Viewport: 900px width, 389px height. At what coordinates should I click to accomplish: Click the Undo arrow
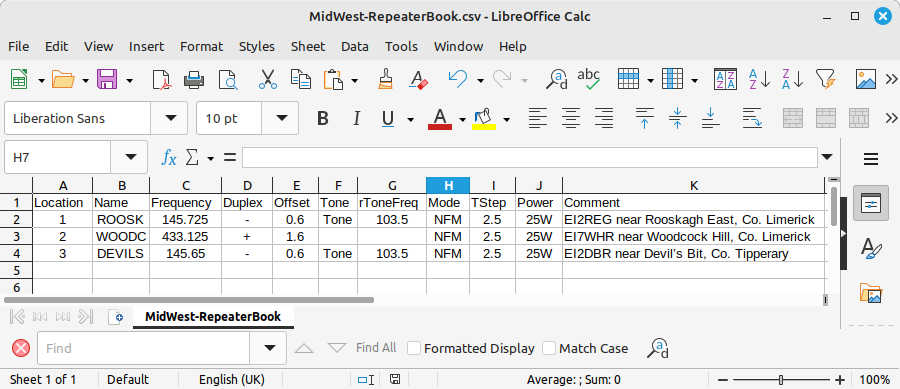click(x=457, y=79)
